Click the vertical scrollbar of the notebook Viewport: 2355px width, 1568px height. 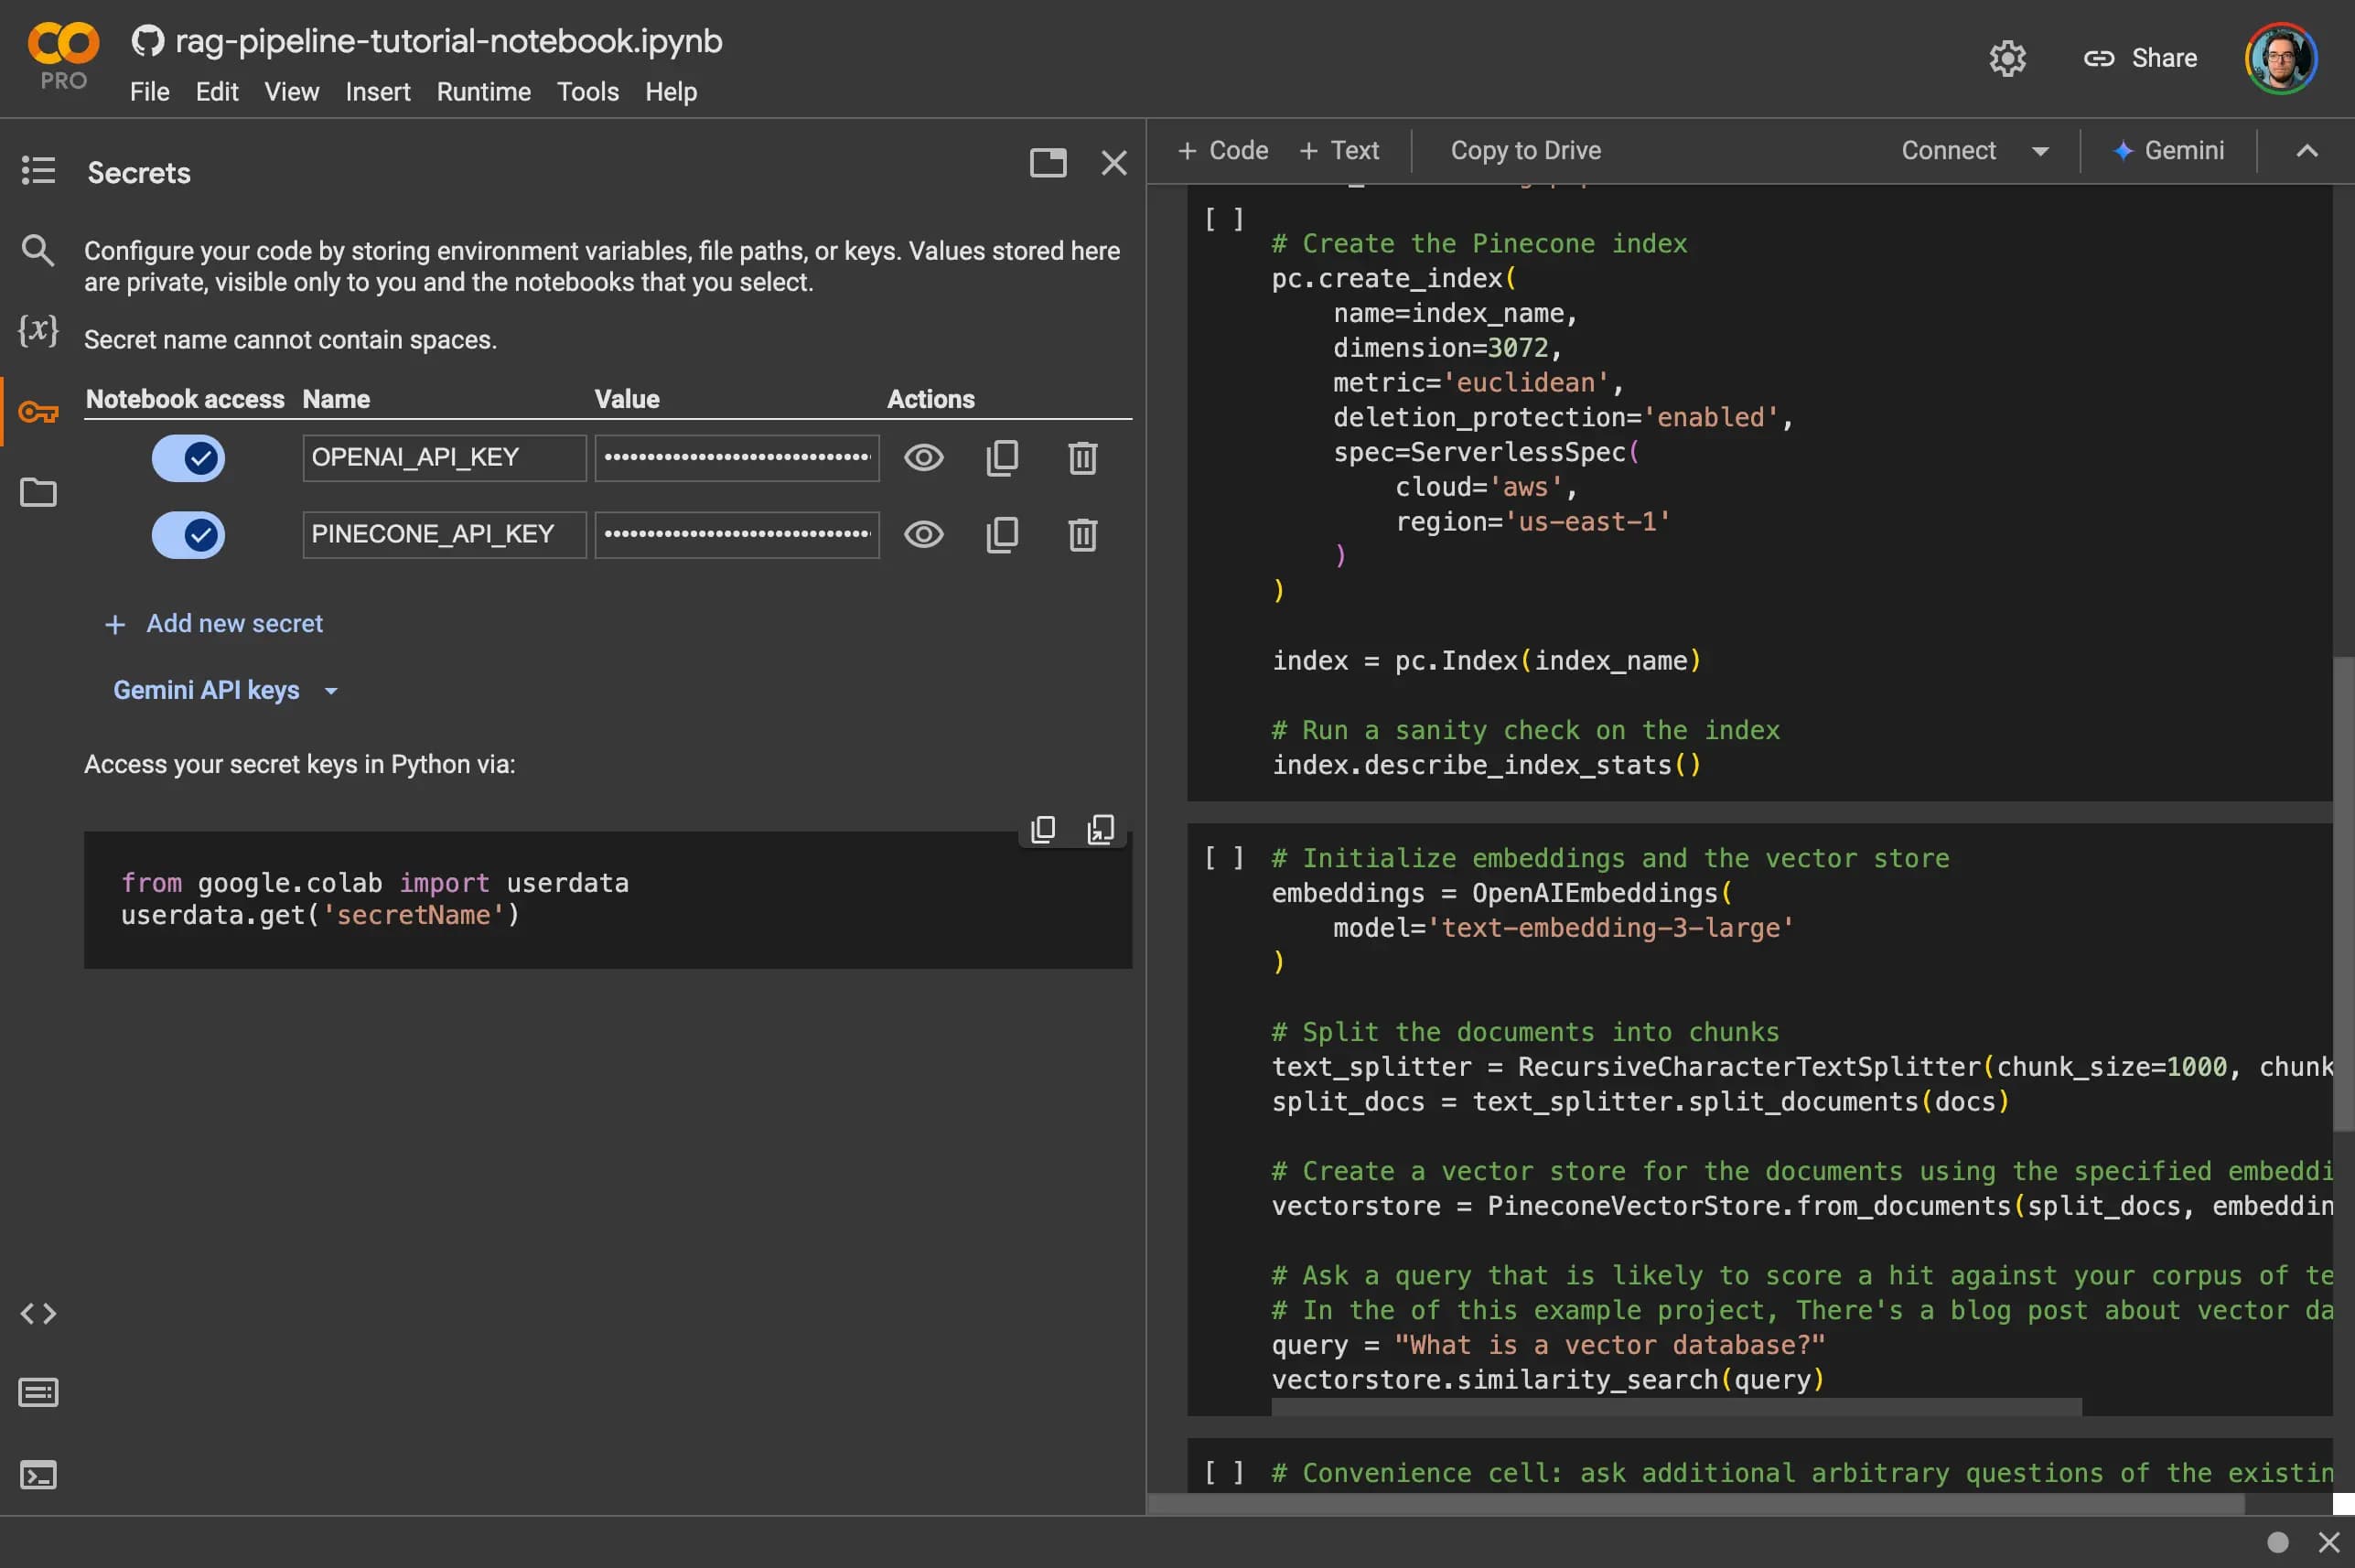point(2343,893)
